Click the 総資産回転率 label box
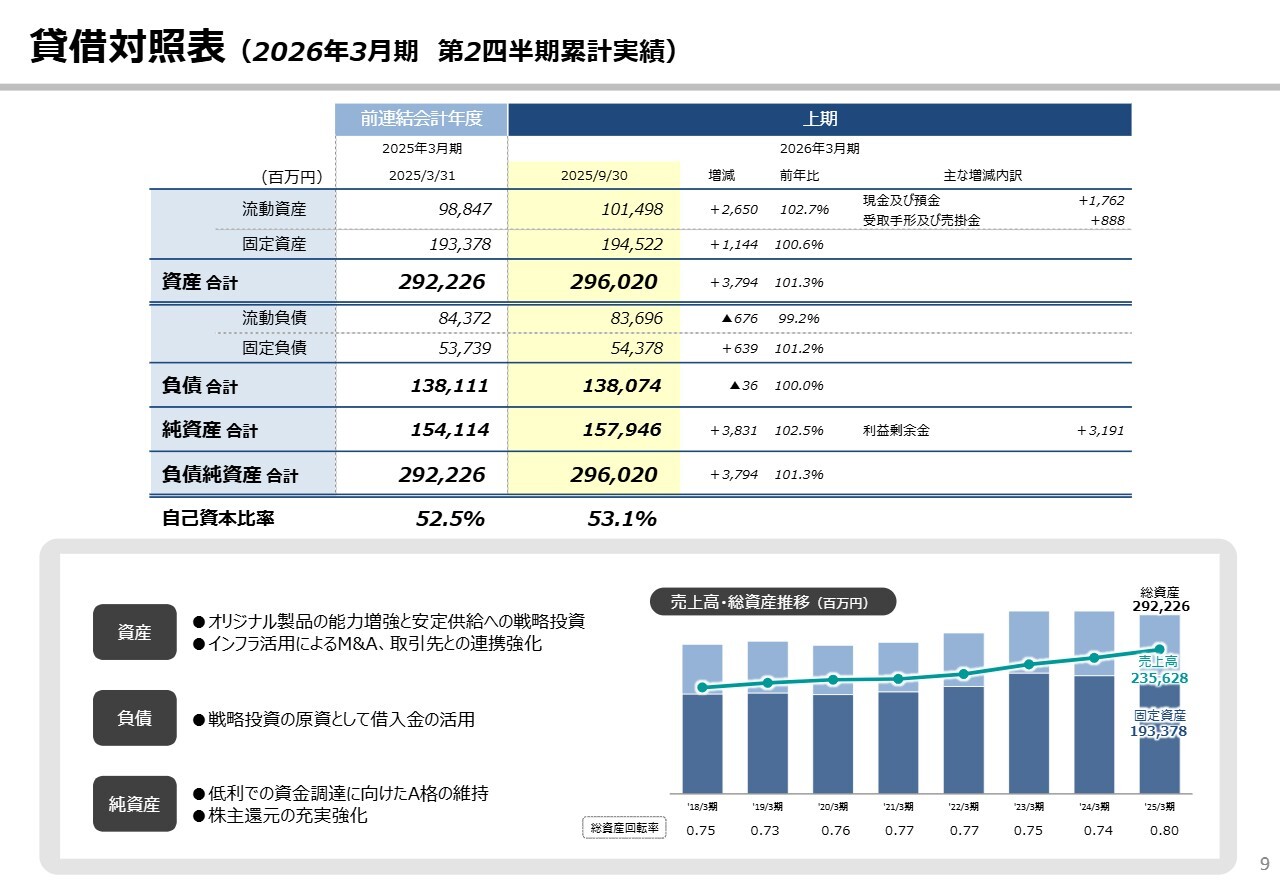Viewport: 1280px width, 886px height. point(624,829)
